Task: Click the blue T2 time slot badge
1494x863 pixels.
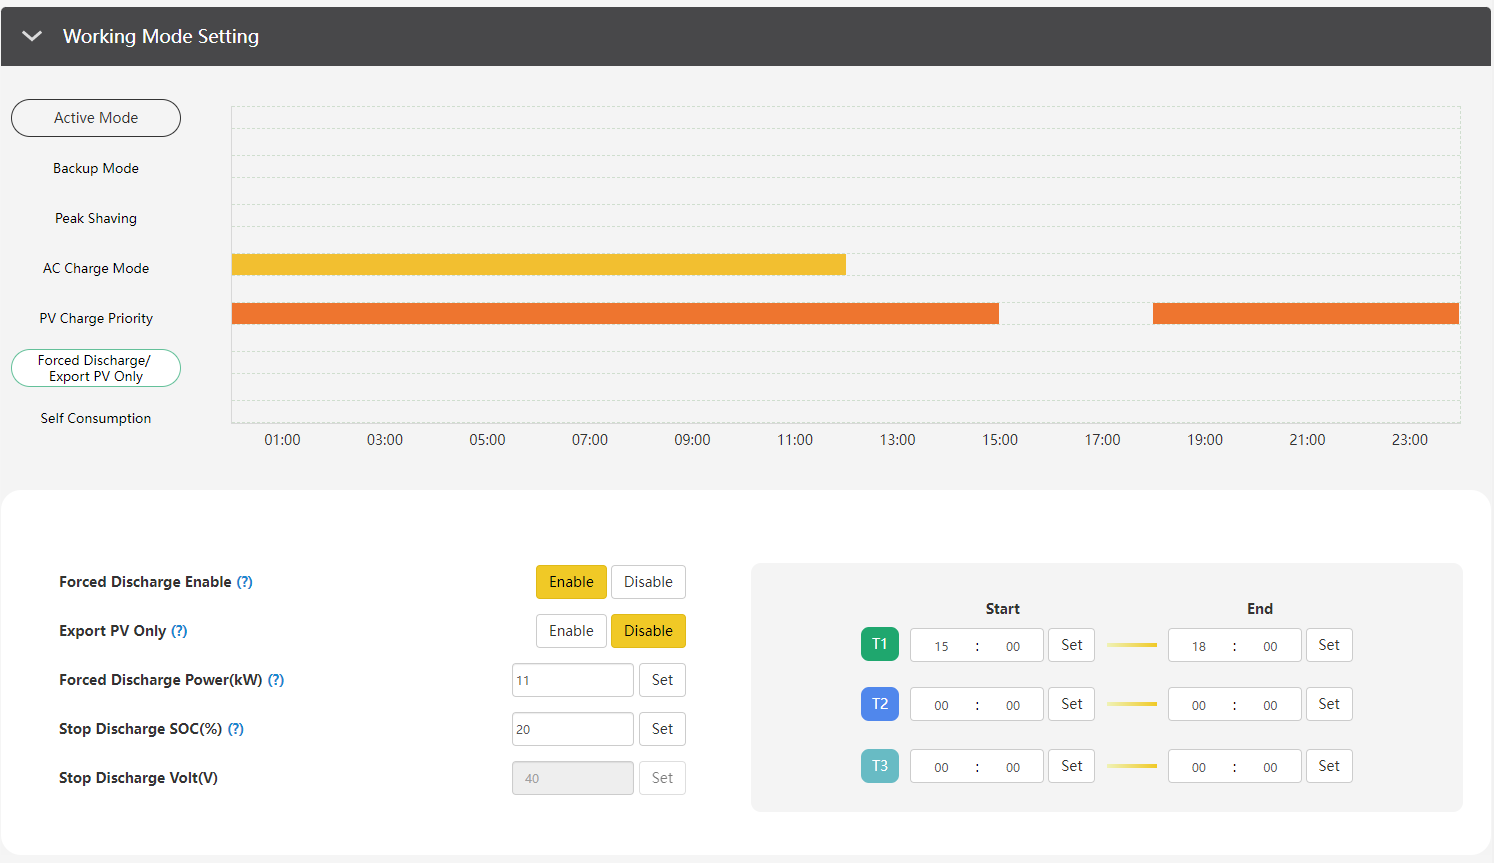Action: point(879,704)
